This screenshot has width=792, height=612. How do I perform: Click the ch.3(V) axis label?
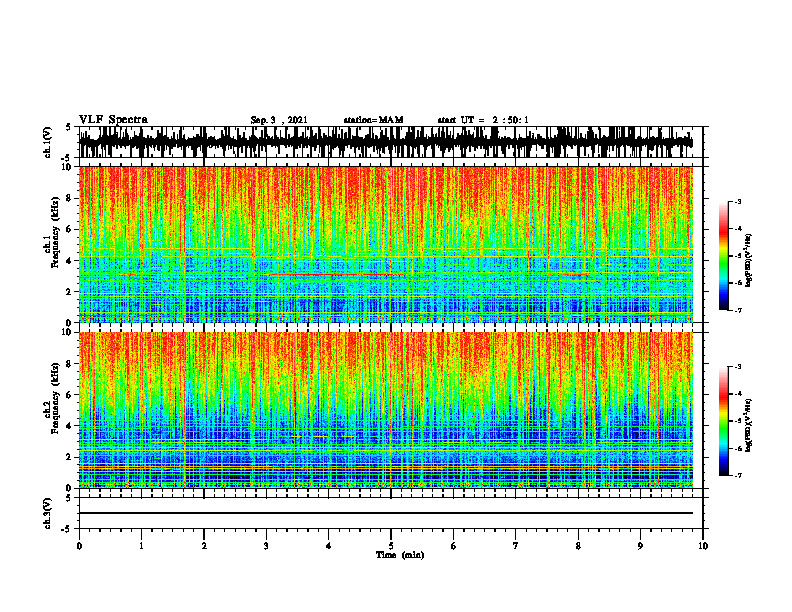(48, 513)
